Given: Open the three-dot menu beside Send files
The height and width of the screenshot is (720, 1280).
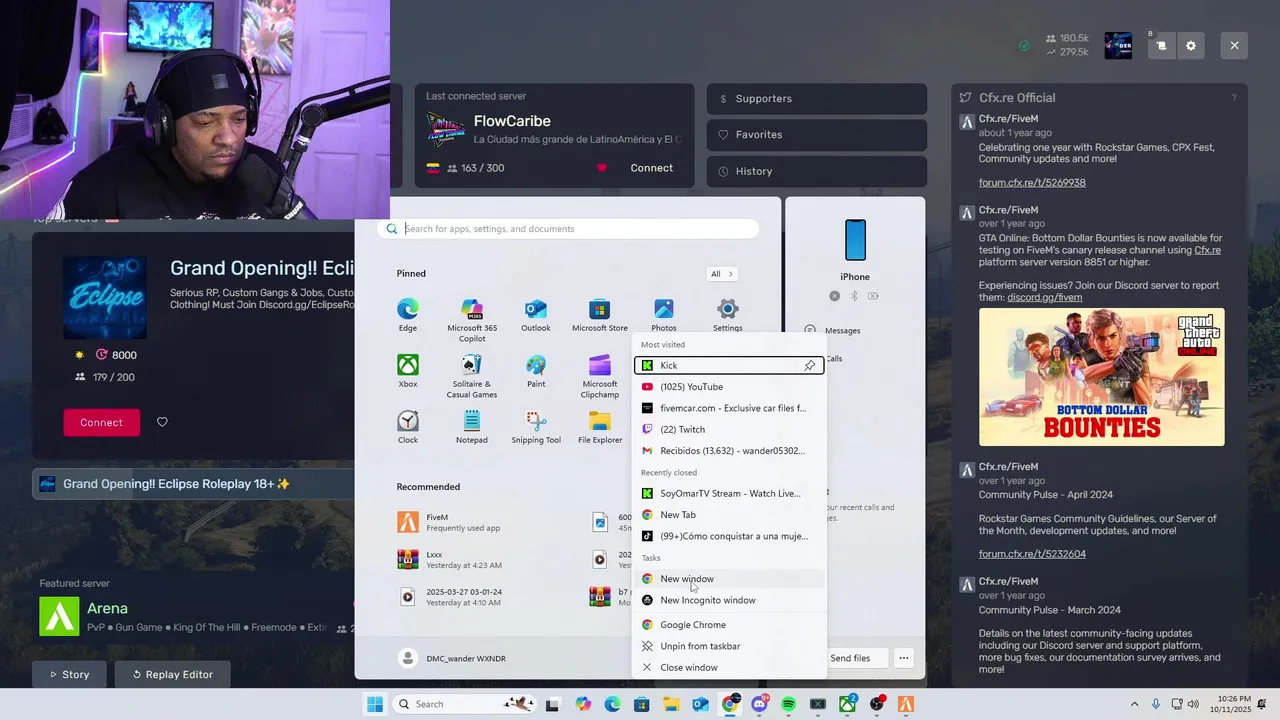Looking at the screenshot, I should pyautogui.click(x=903, y=658).
